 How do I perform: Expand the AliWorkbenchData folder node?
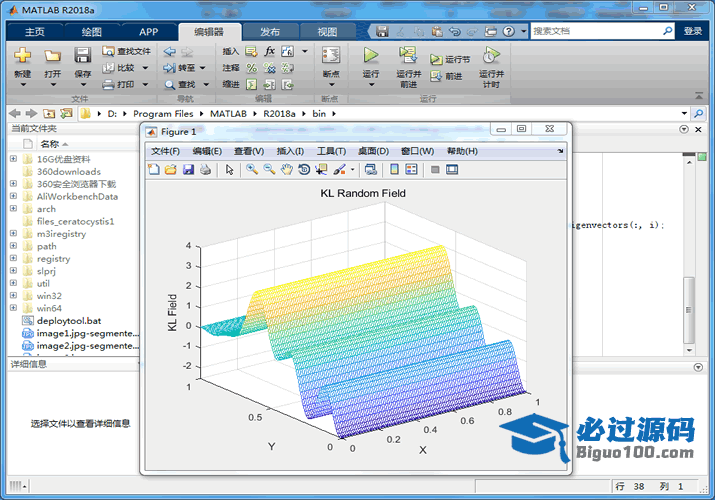[x=14, y=196]
